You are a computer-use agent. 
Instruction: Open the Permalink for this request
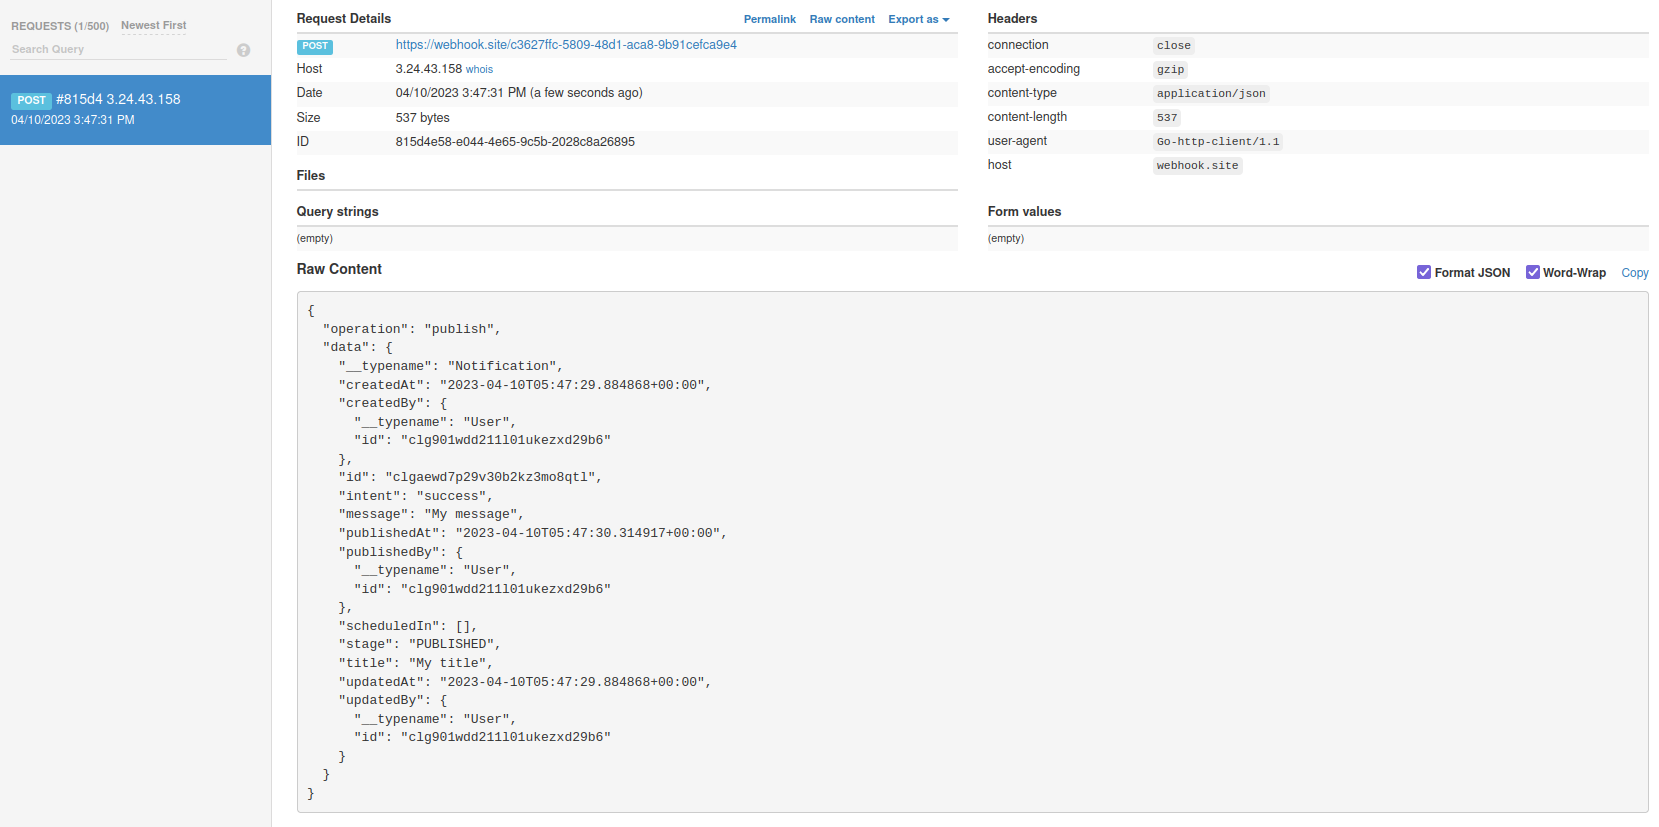769,20
